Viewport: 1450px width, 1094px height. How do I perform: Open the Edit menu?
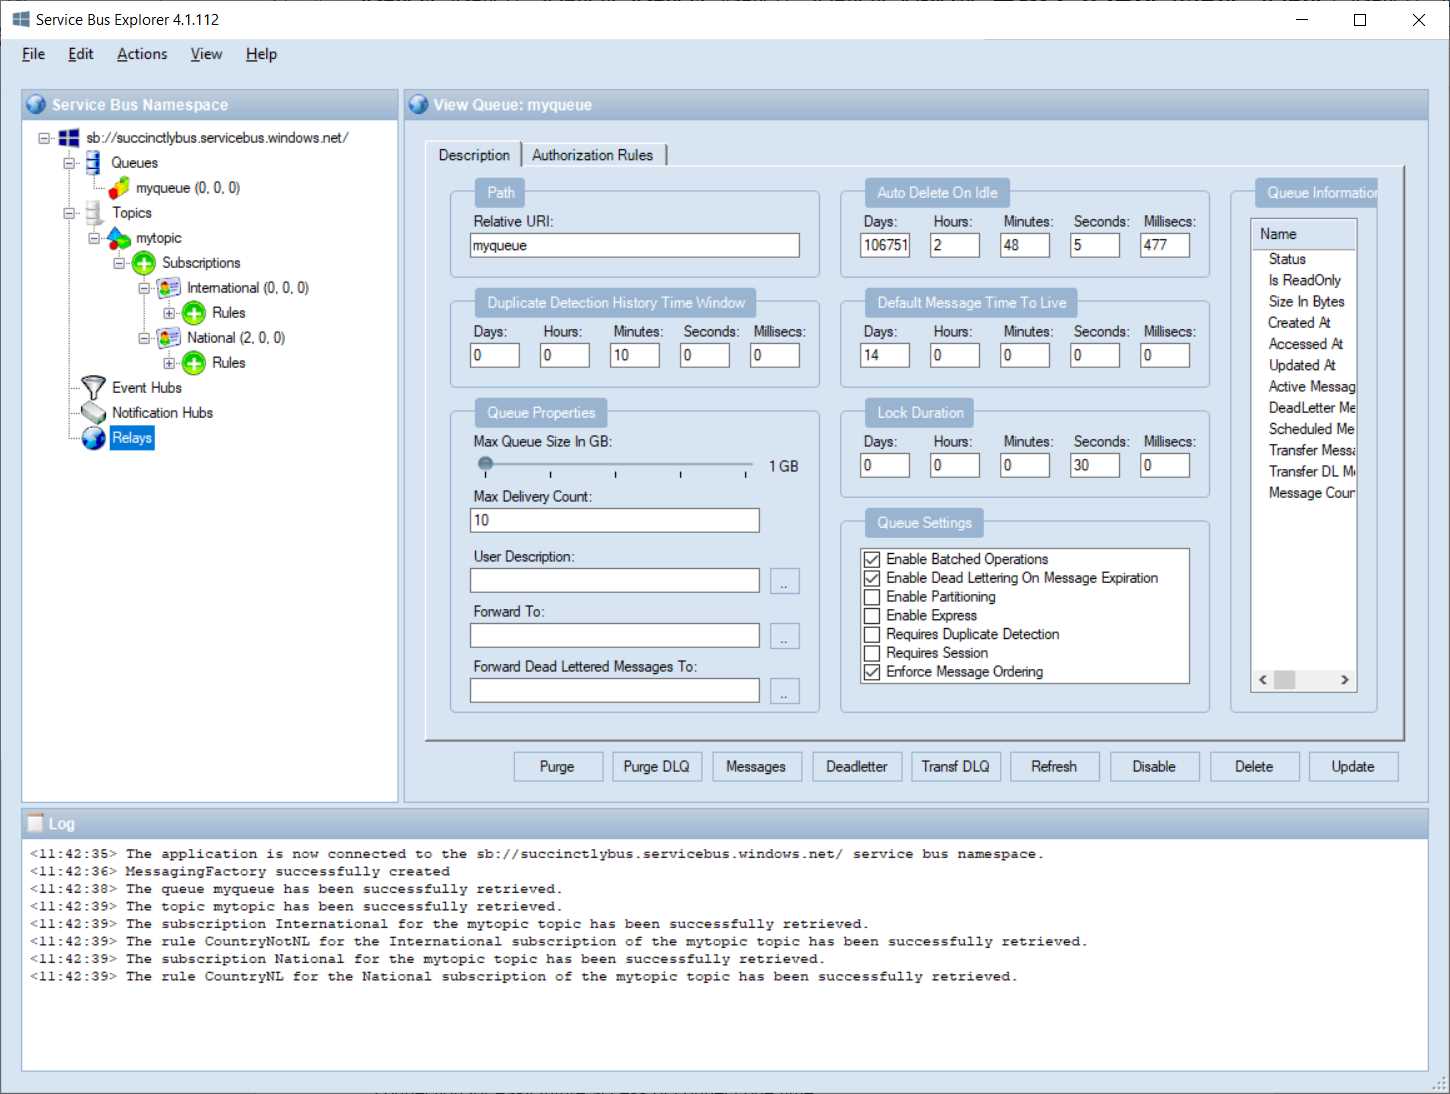[81, 54]
